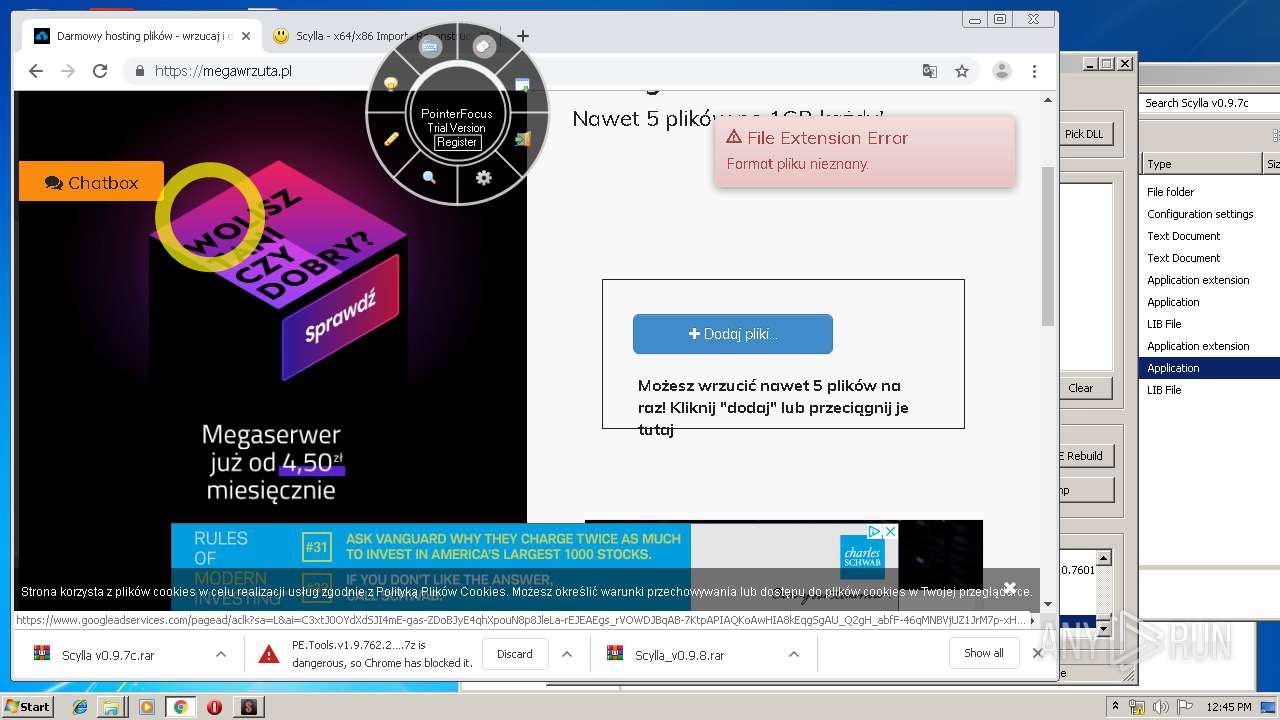Click the exit door icon in PointerFocus wheel
1280x720 pixels.
click(522, 139)
